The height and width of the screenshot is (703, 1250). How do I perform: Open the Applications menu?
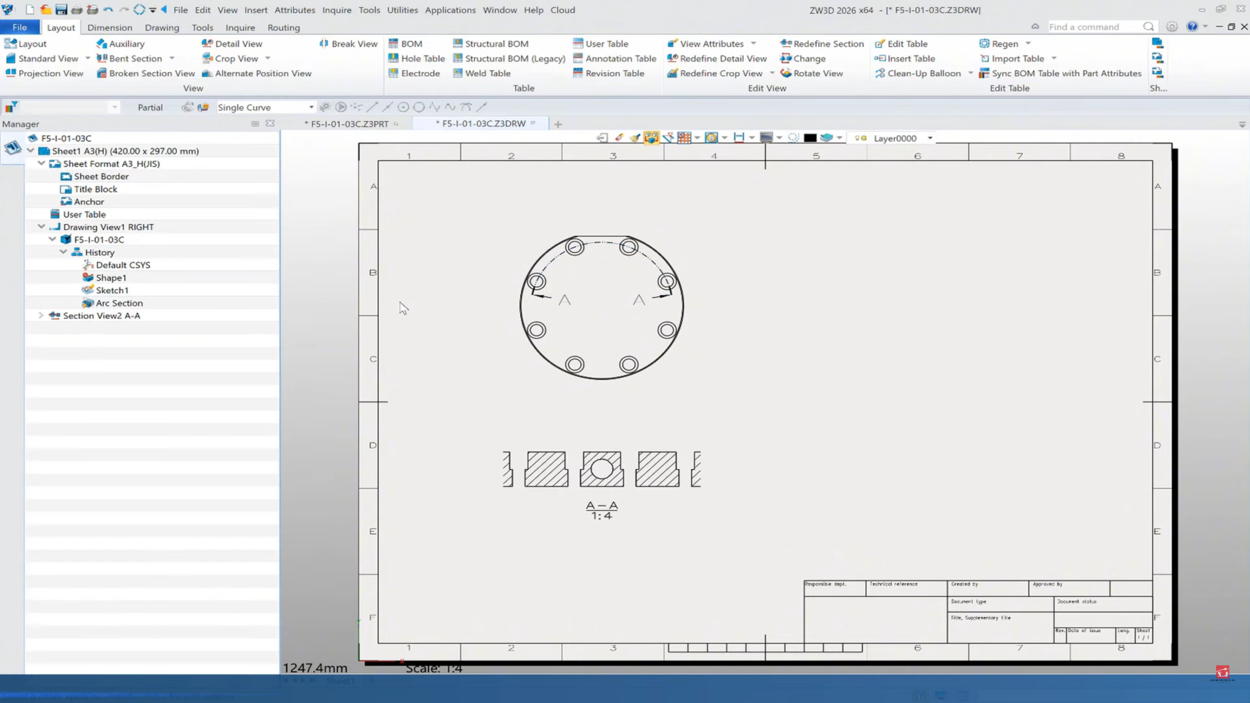tap(449, 10)
